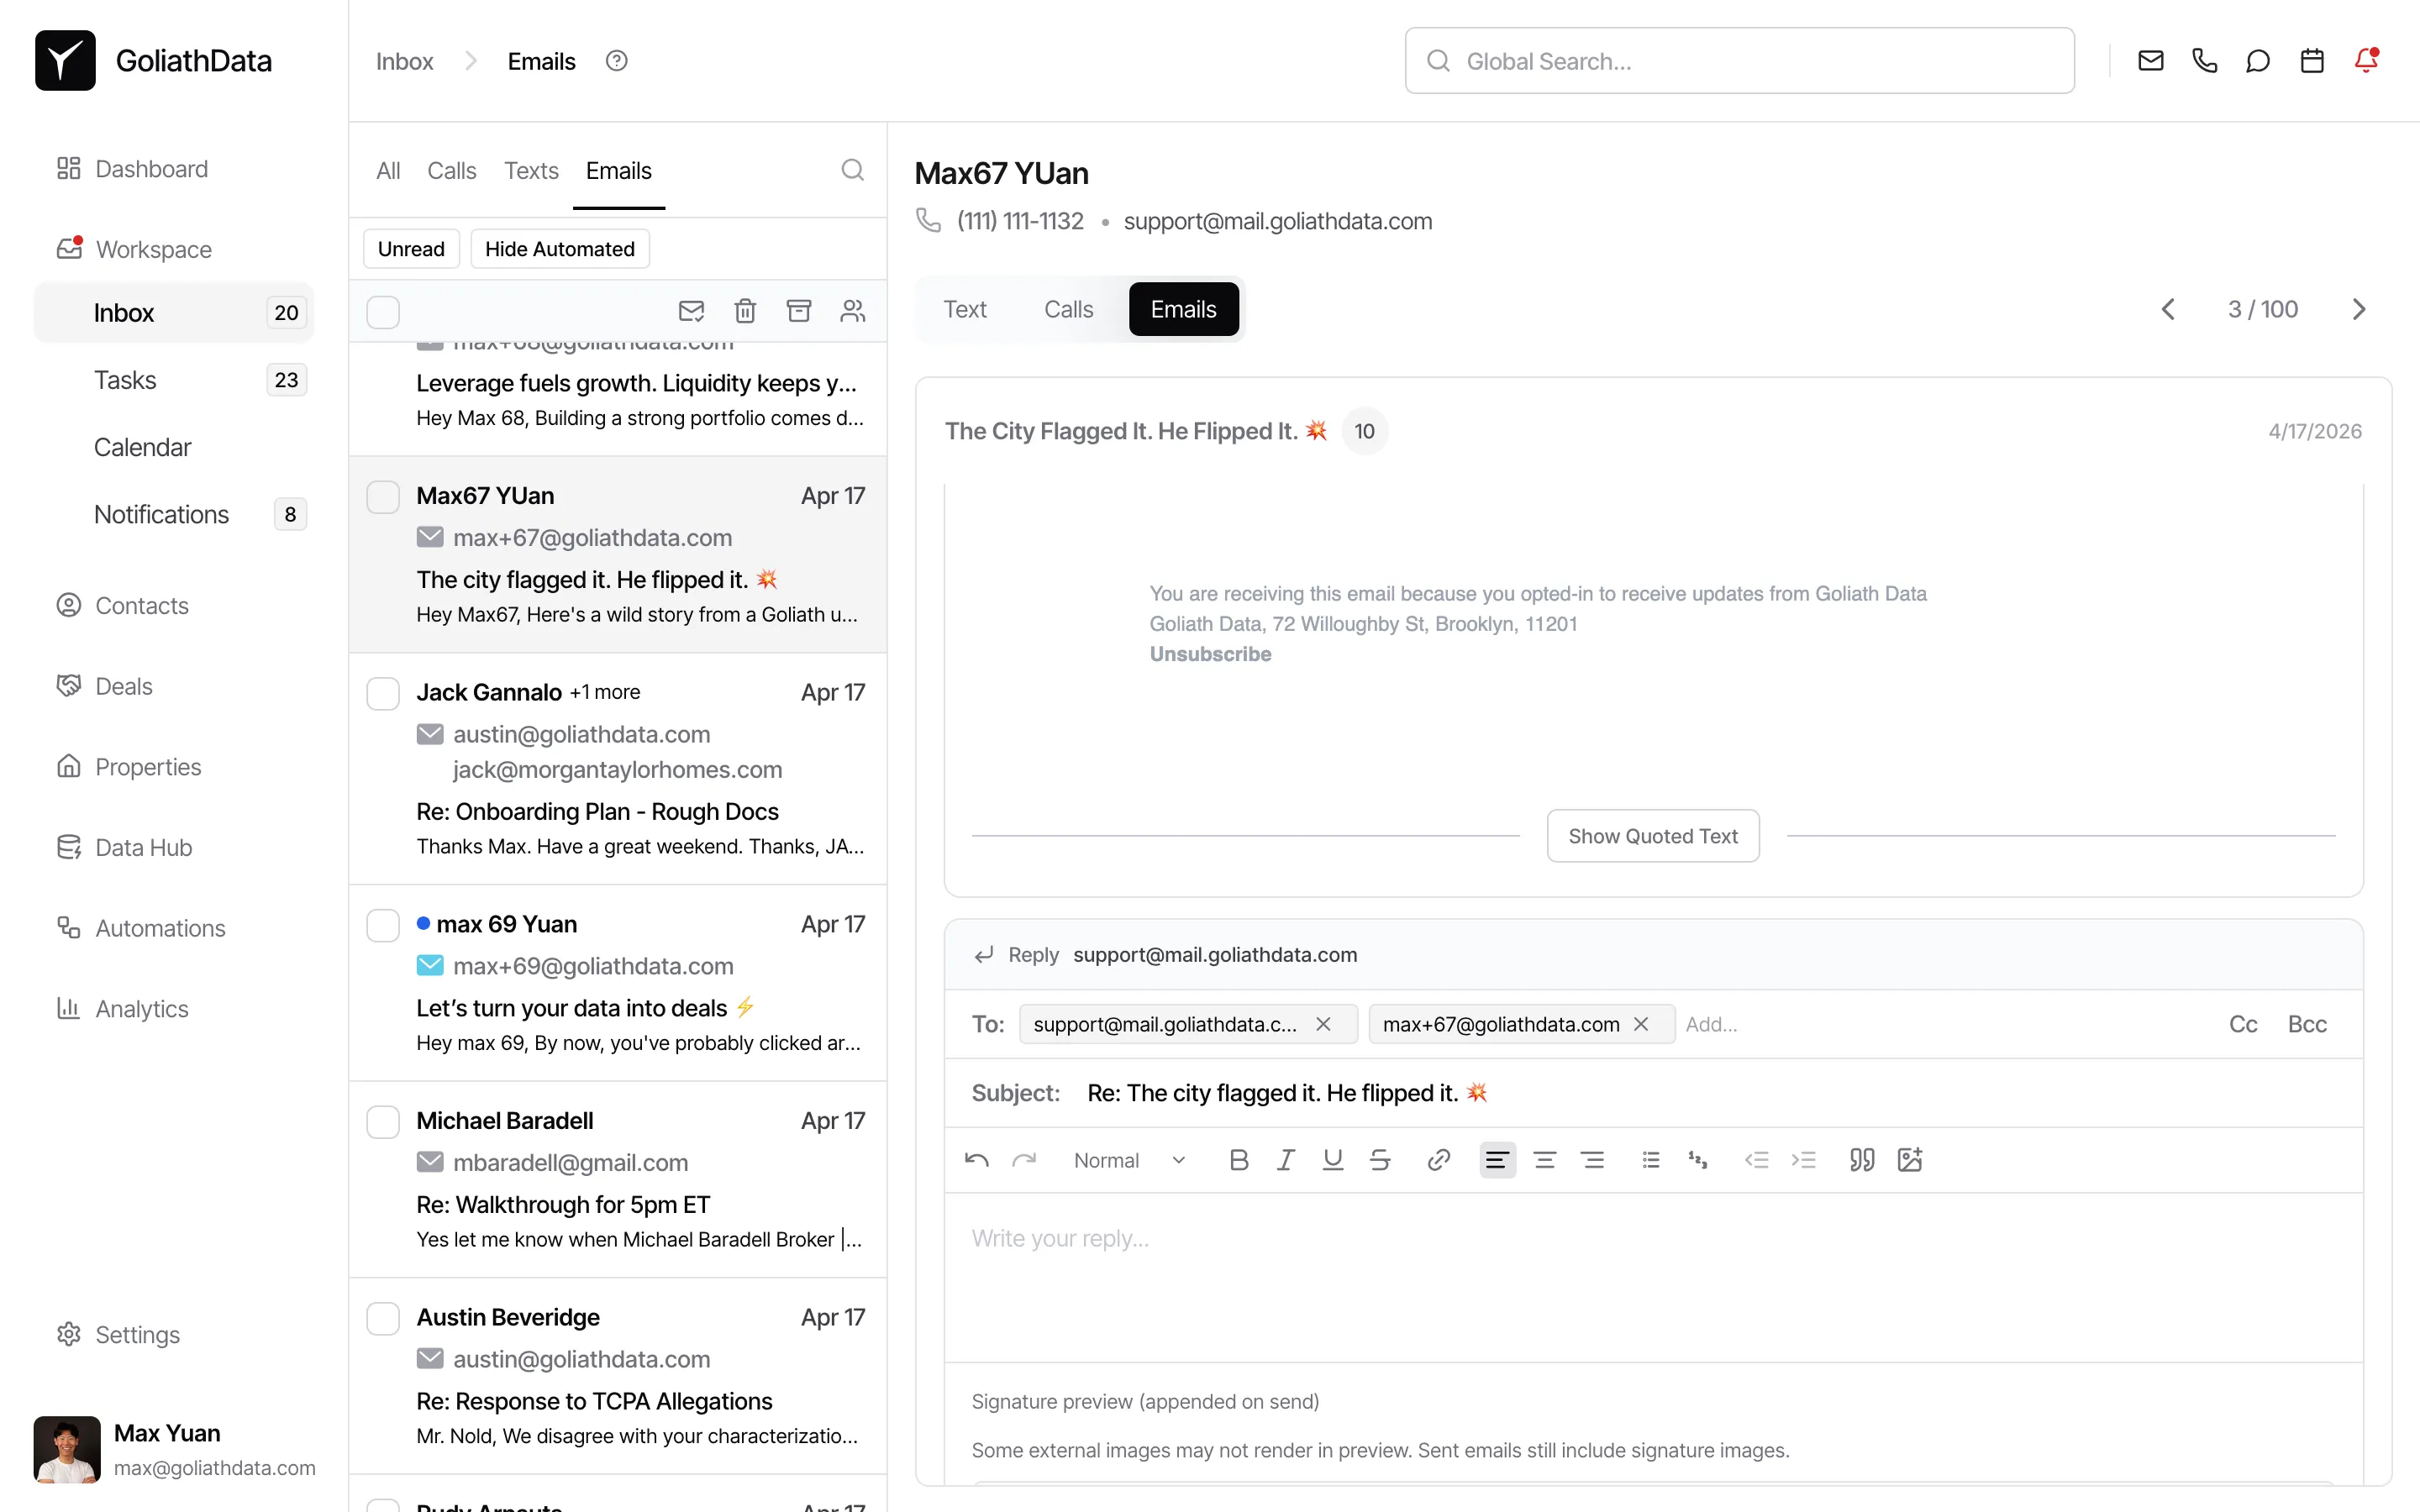The image size is (2420, 1512).
Task: Delete selected emails with the trash icon
Action: 745,311
